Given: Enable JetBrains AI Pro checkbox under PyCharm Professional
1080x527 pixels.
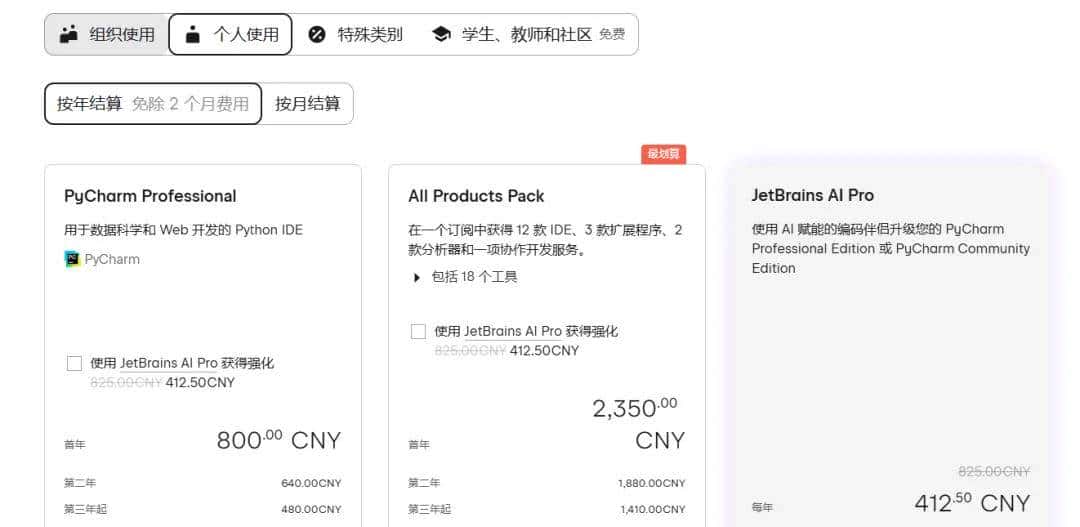Looking at the screenshot, I should tap(74, 363).
